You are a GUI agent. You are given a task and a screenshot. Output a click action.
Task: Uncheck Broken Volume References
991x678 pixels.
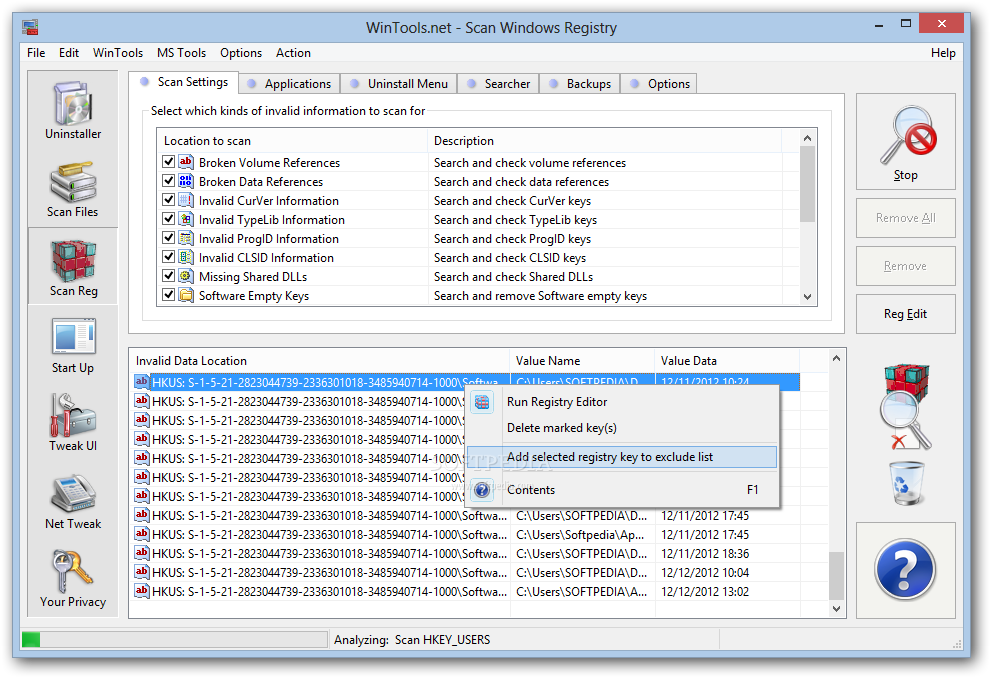point(168,162)
